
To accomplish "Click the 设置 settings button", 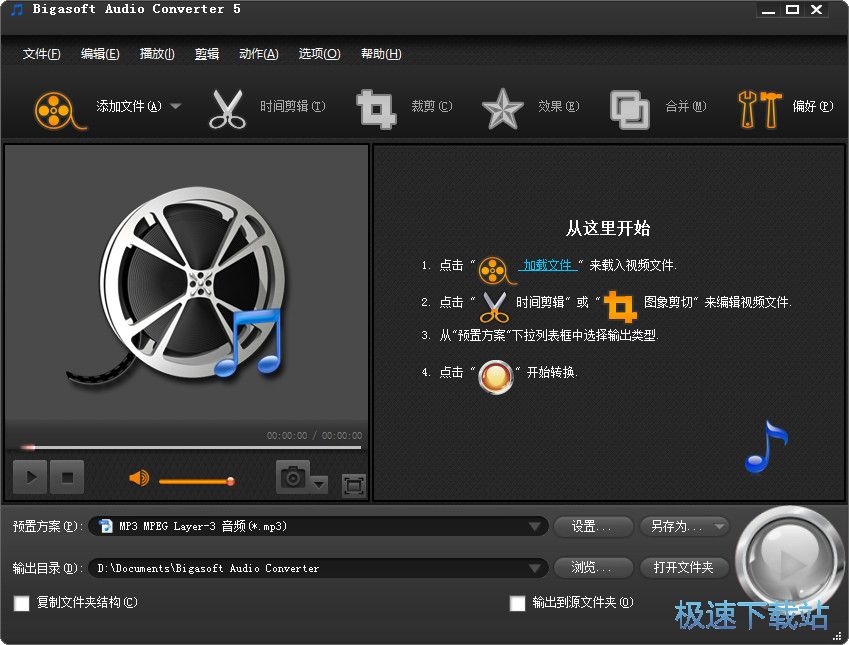I will (x=593, y=526).
